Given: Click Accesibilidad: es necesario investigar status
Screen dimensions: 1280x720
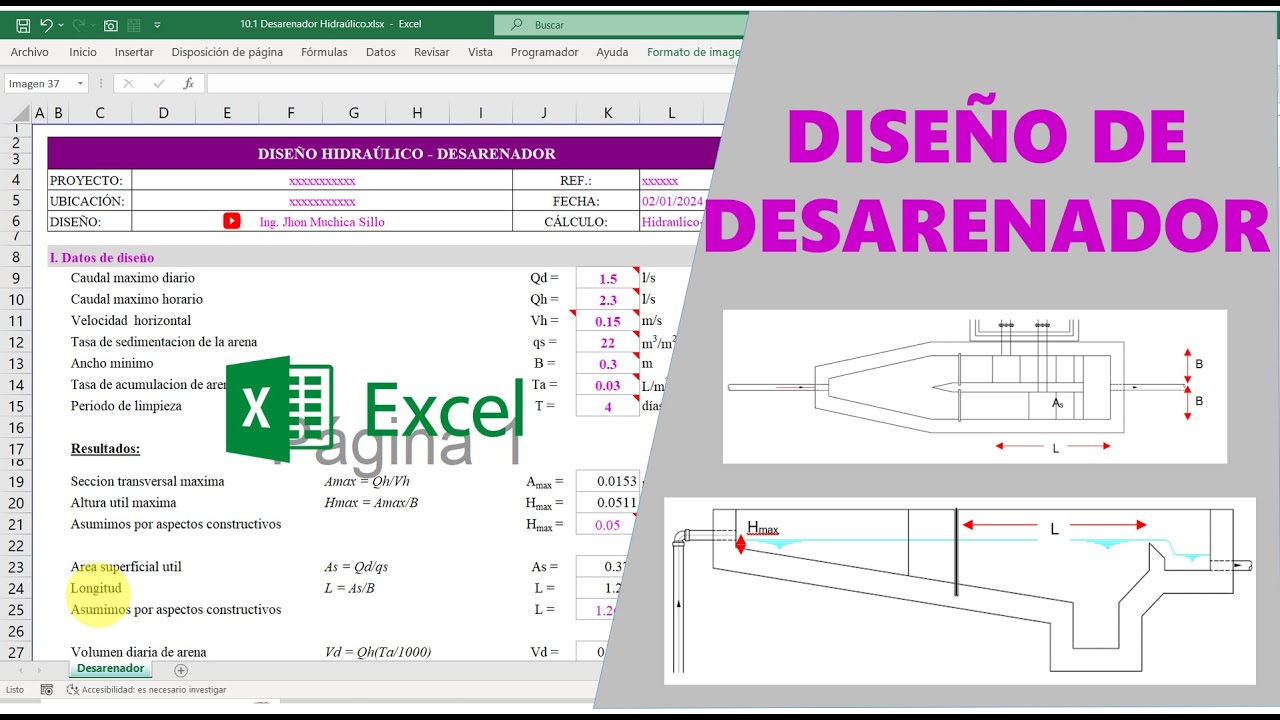Looking at the screenshot, I should (x=147, y=690).
